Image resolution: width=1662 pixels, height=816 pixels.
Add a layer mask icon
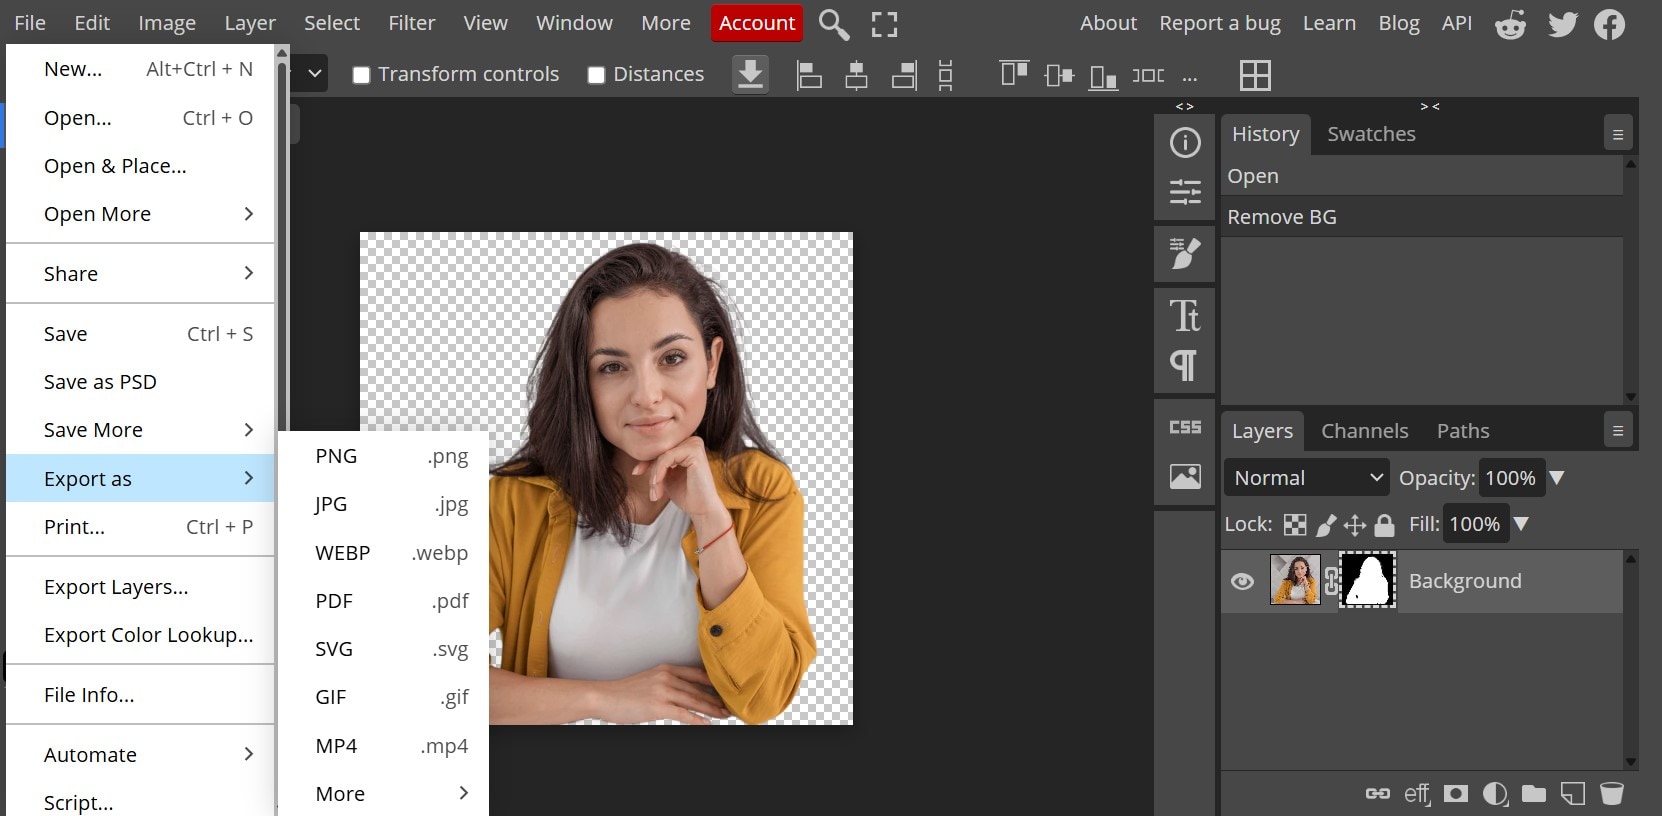pyautogui.click(x=1456, y=794)
